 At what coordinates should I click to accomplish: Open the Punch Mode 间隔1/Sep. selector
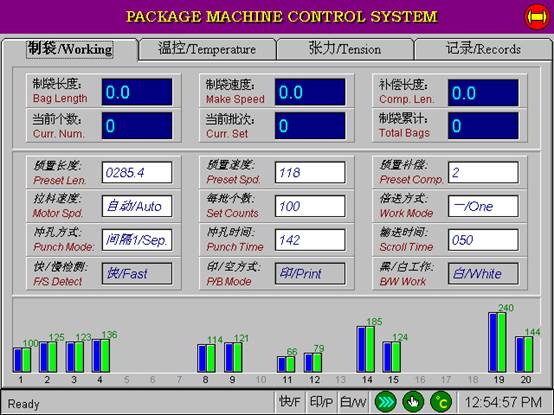pos(137,240)
